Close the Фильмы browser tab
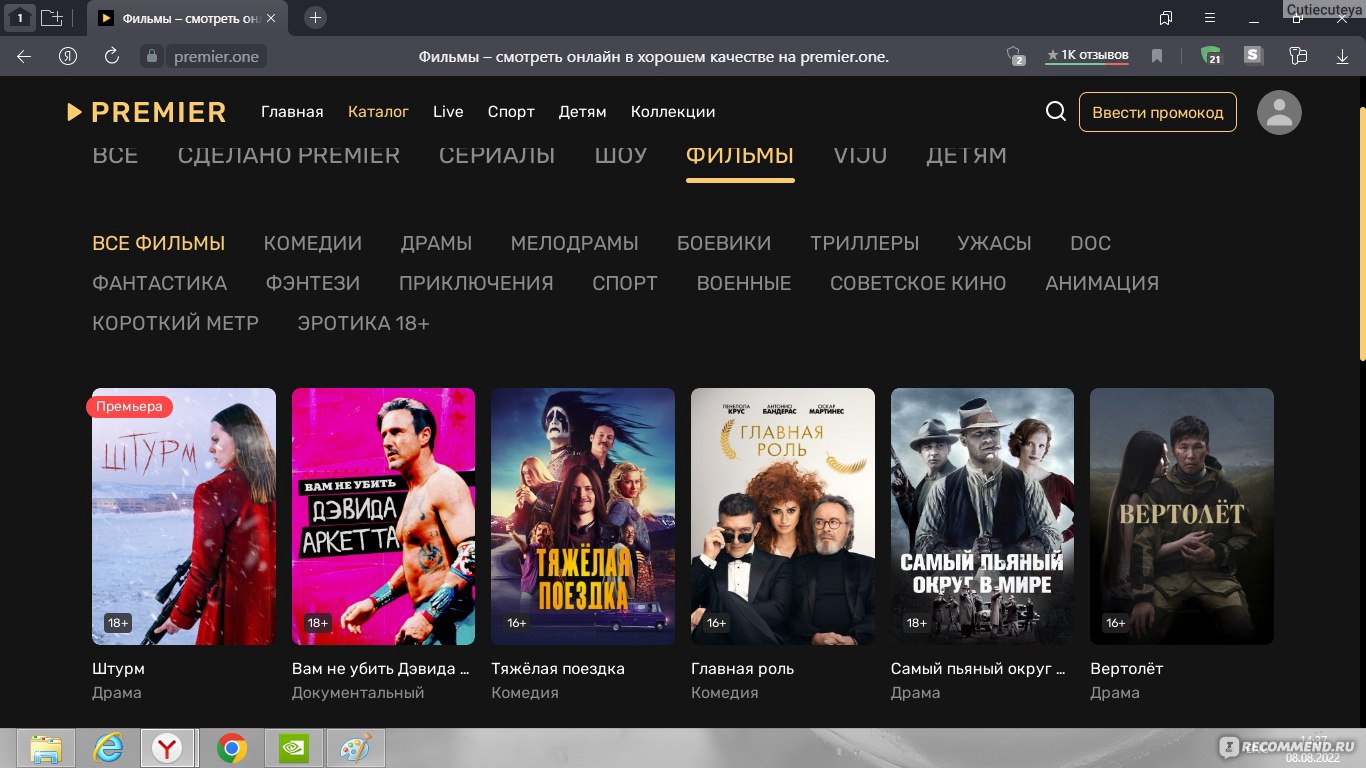The width and height of the screenshot is (1366, 768). [x=272, y=18]
